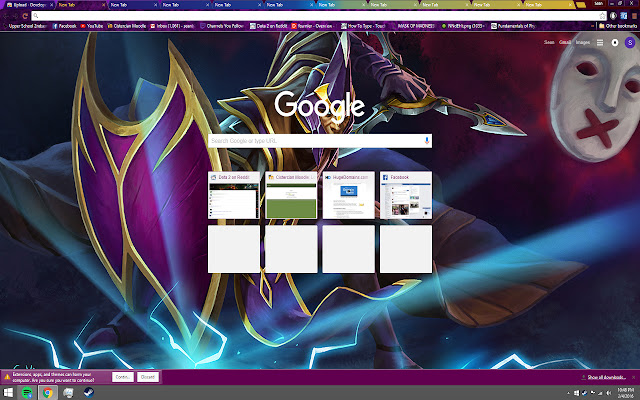Switch to the Upload - Developer tab
This screenshot has width=640, height=400.
(x=27, y=5)
